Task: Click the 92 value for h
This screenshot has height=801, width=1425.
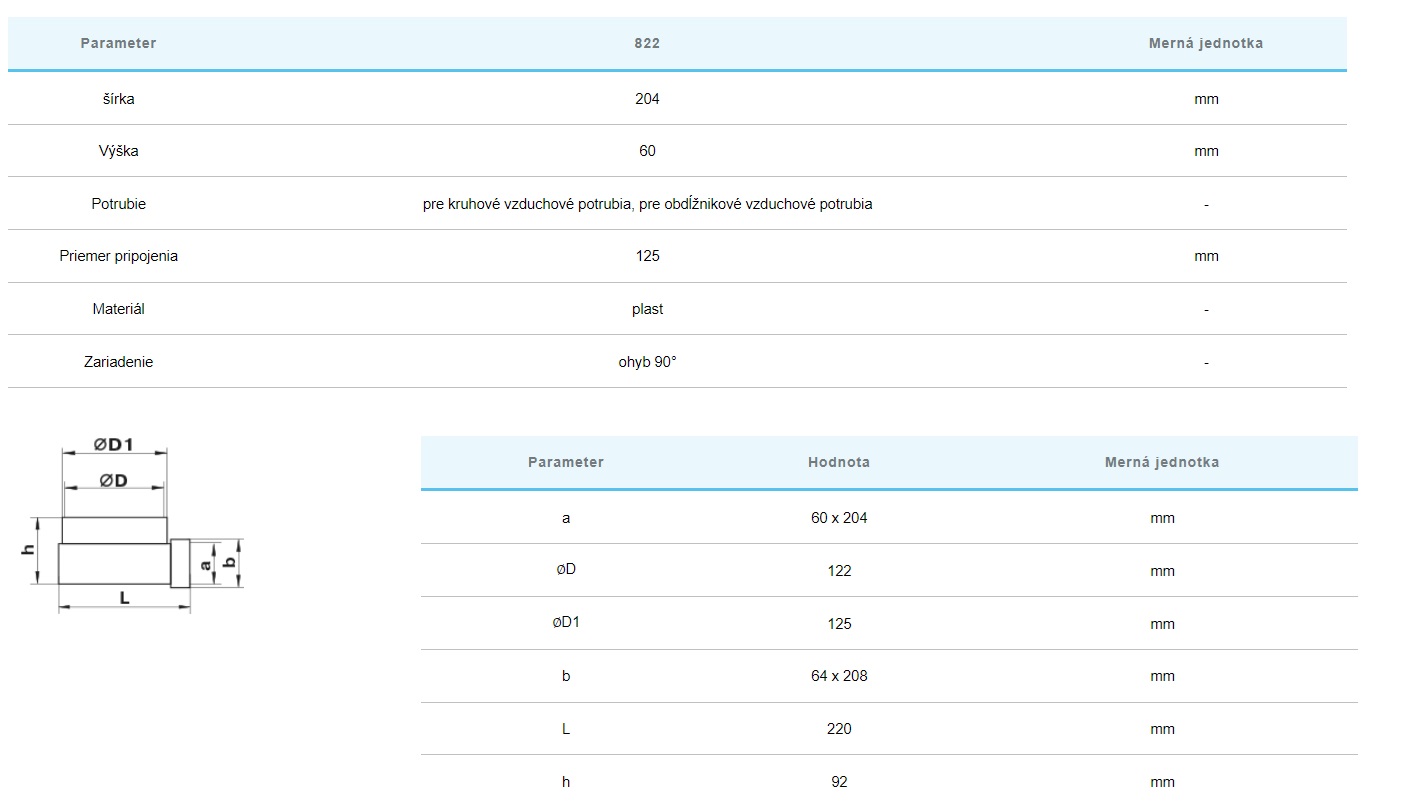Action: click(839, 782)
